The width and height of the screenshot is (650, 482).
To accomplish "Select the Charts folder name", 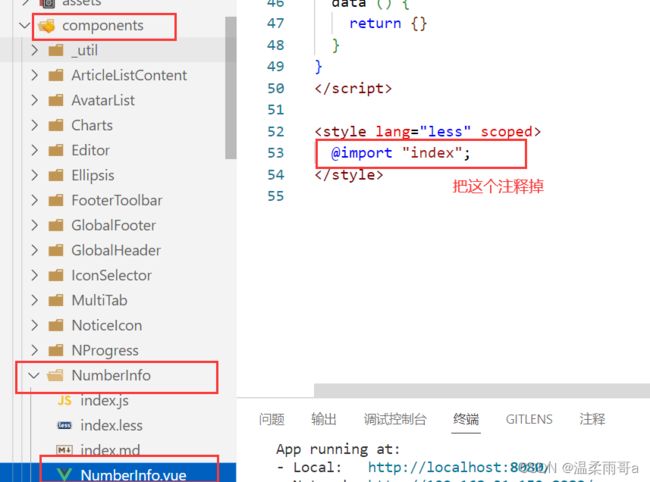I will (92, 125).
